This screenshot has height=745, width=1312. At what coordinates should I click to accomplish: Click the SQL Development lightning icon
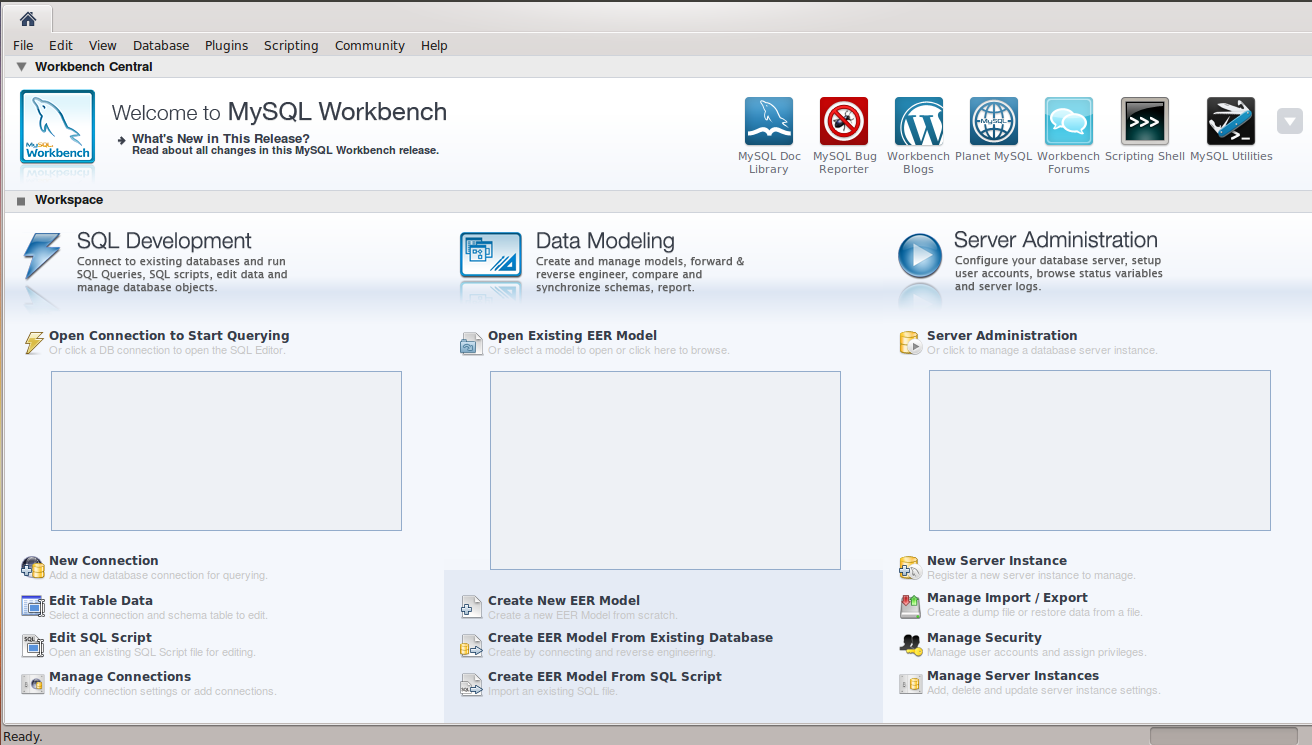(42, 258)
